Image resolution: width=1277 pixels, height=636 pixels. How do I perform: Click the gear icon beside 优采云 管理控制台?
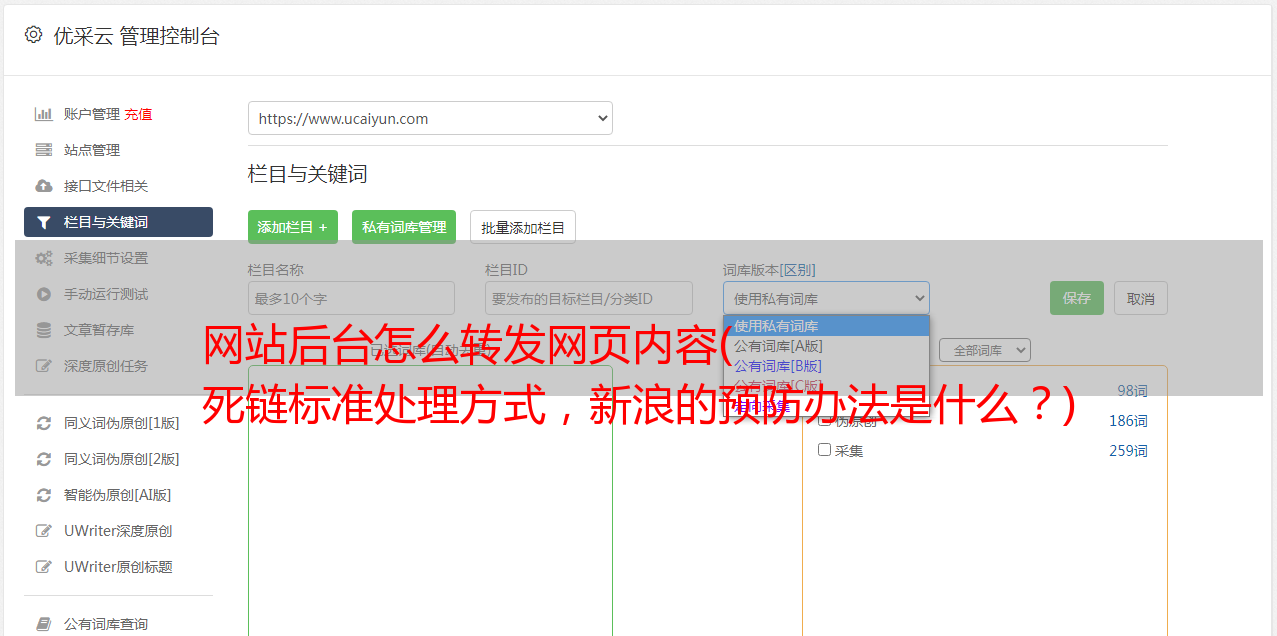click(x=33, y=35)
